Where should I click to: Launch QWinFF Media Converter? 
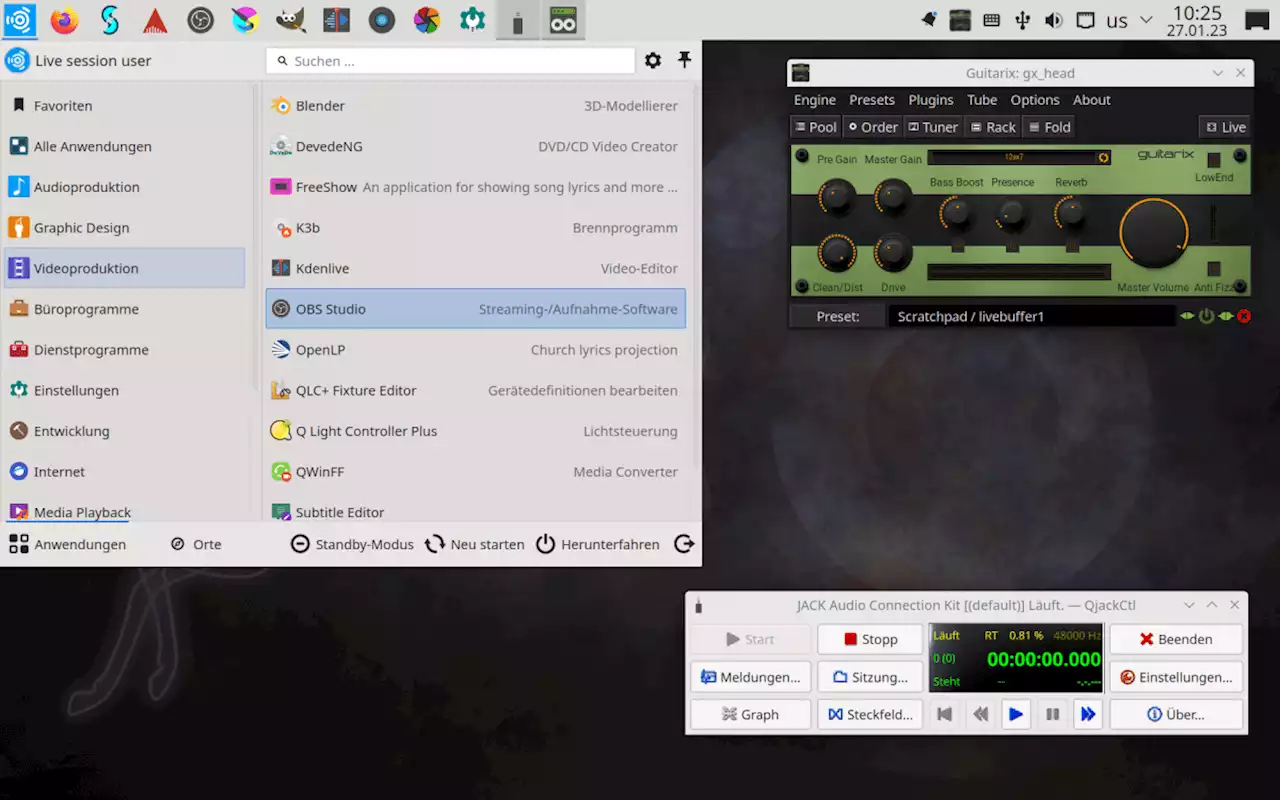click(475, 472)
